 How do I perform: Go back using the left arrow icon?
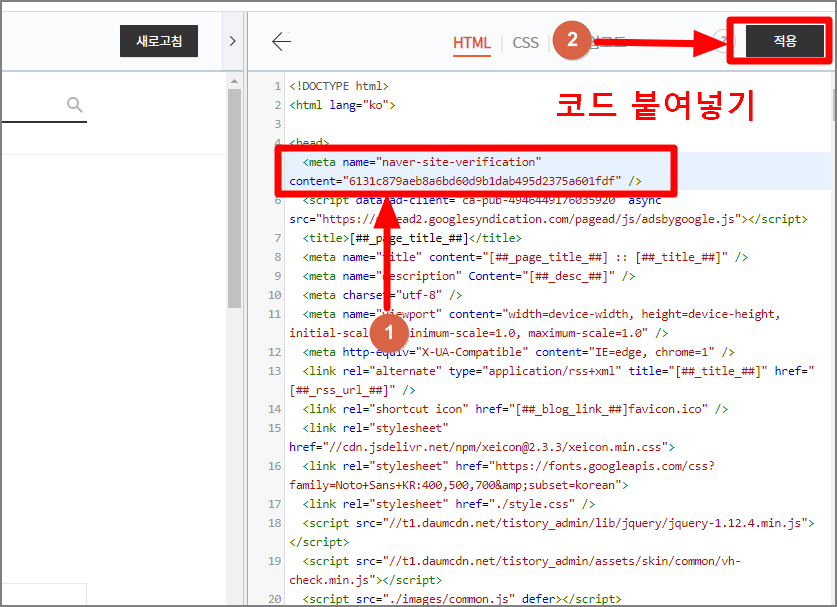(281, 41)
